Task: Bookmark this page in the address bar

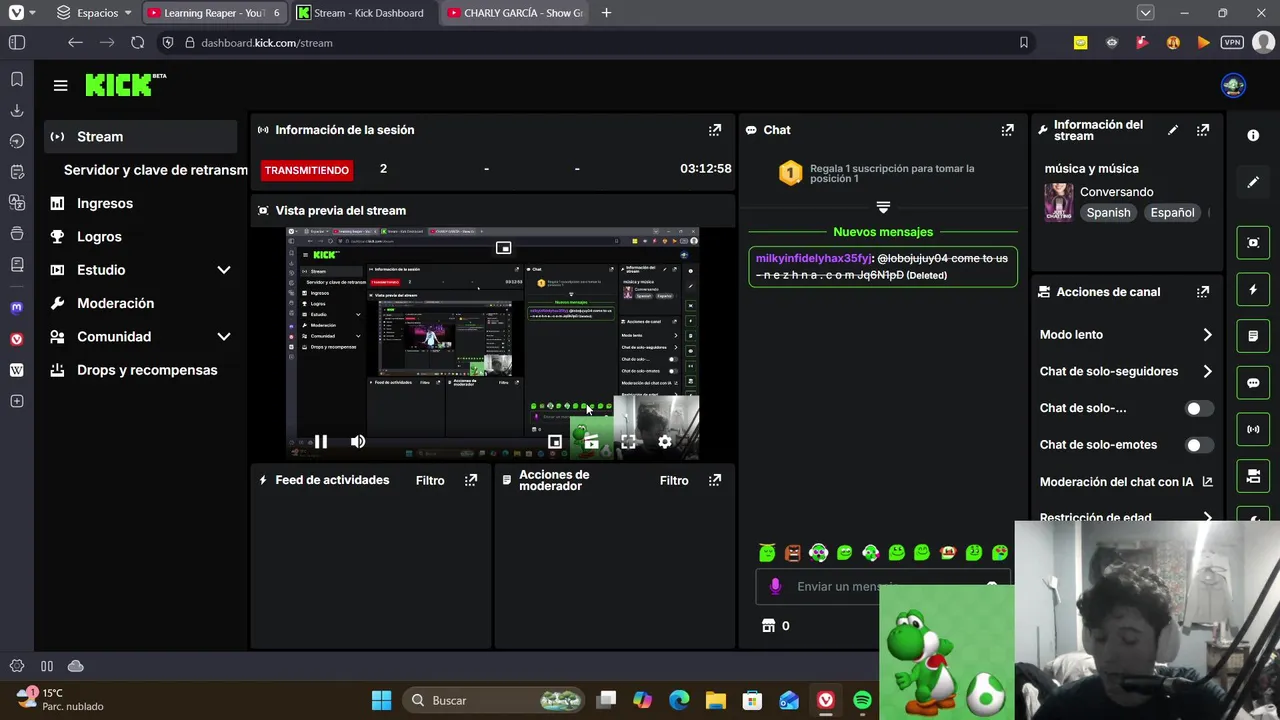Action: point(1023,42)
